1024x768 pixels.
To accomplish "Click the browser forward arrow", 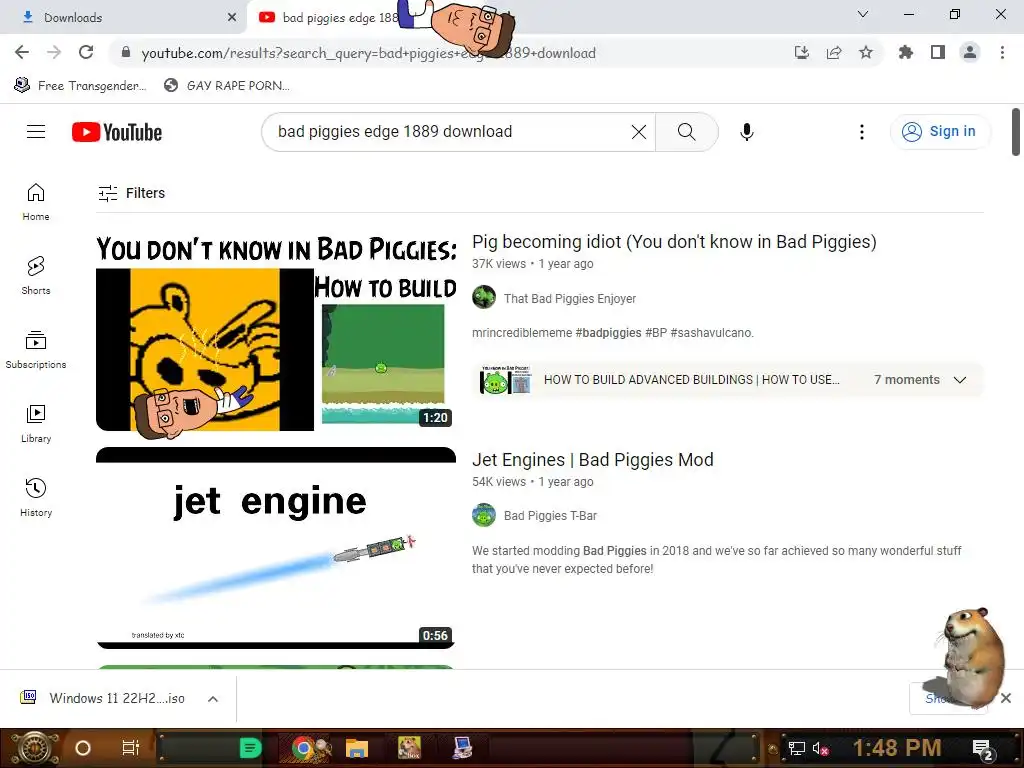I will [54, 52].
